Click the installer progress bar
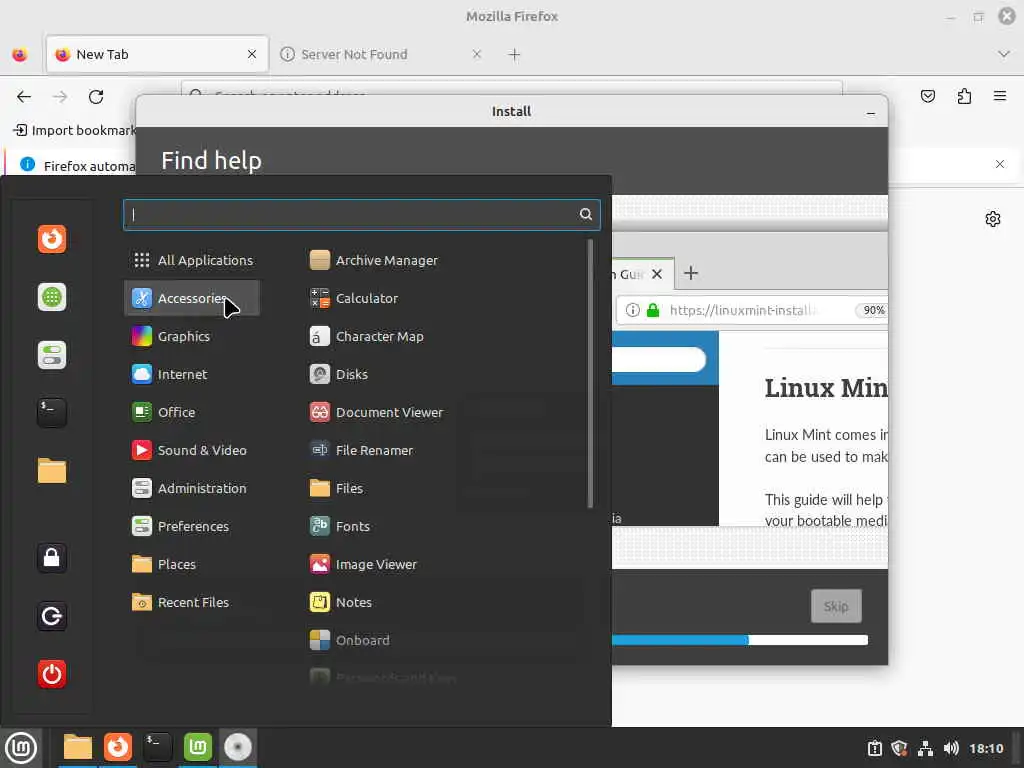Viewport: 1024px width, 768px height. click(740, 640)
